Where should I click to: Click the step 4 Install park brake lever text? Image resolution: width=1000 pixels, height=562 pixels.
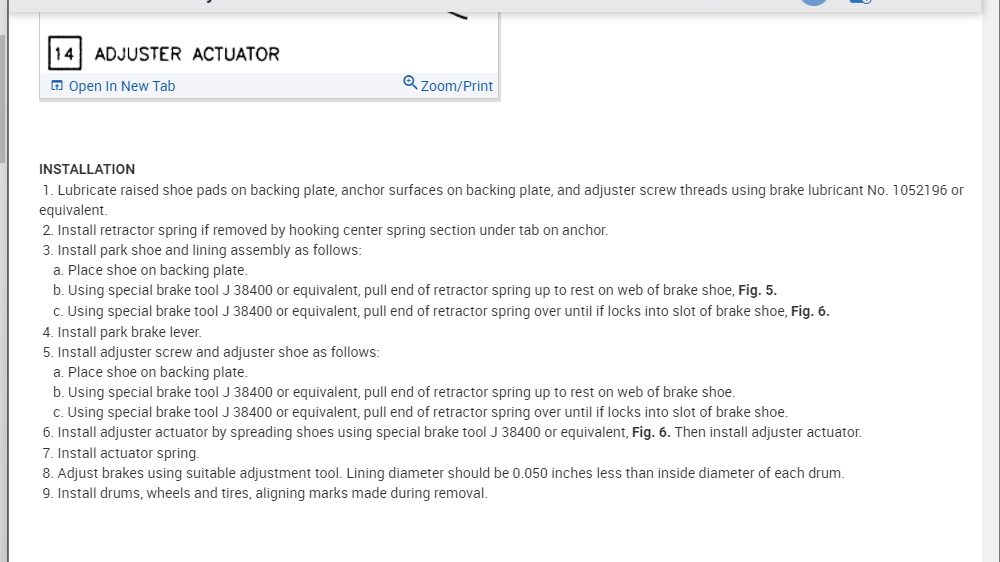(129, 332)
